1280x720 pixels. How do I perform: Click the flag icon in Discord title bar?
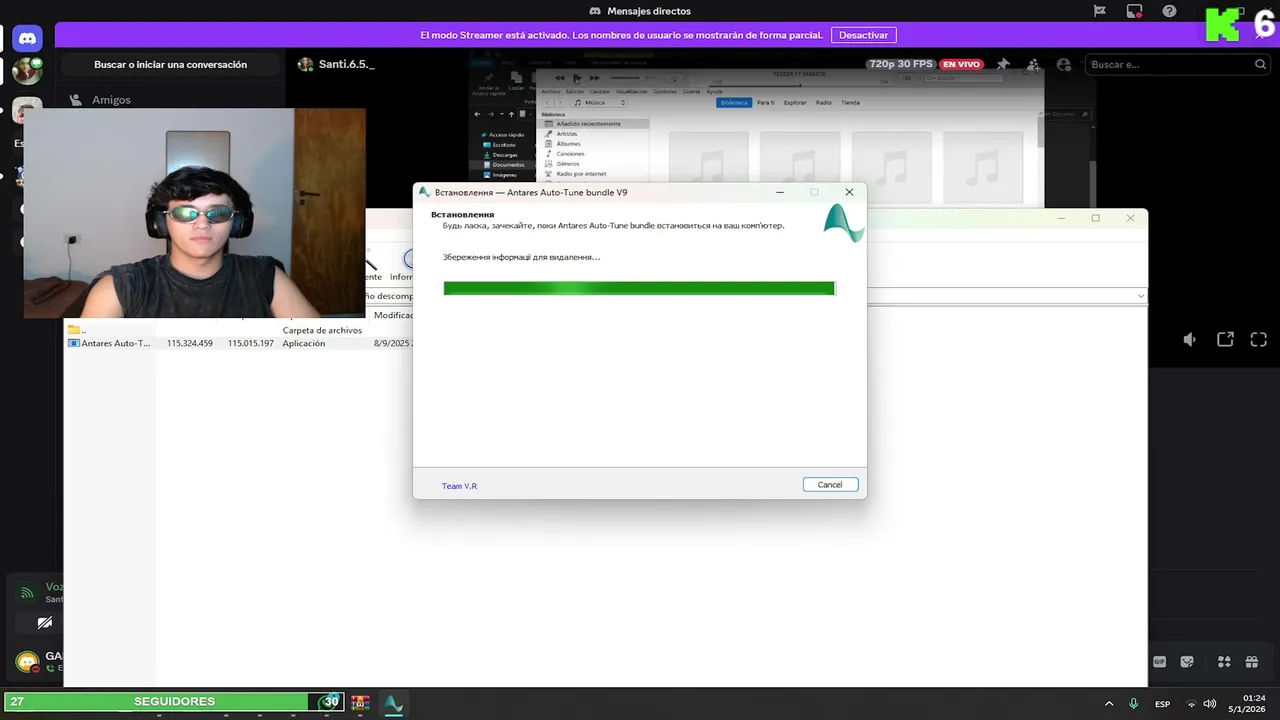point(1099,11)
